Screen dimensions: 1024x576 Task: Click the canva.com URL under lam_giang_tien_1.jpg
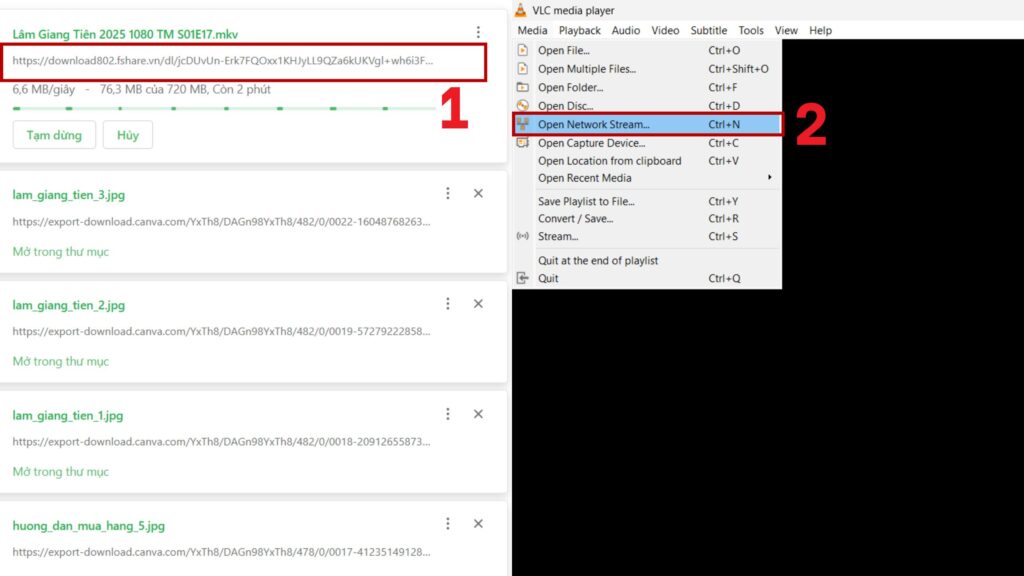point(221,442)
